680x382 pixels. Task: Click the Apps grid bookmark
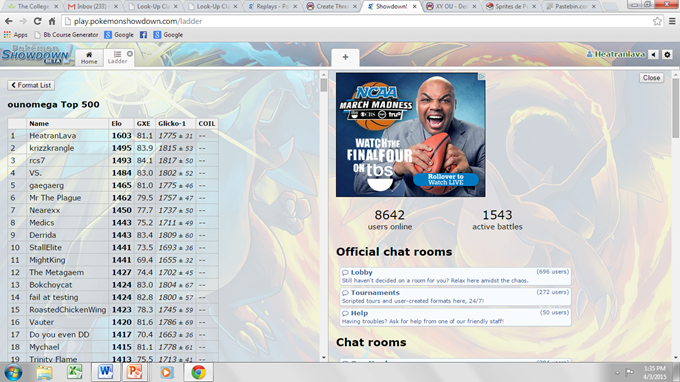[15, 35]
